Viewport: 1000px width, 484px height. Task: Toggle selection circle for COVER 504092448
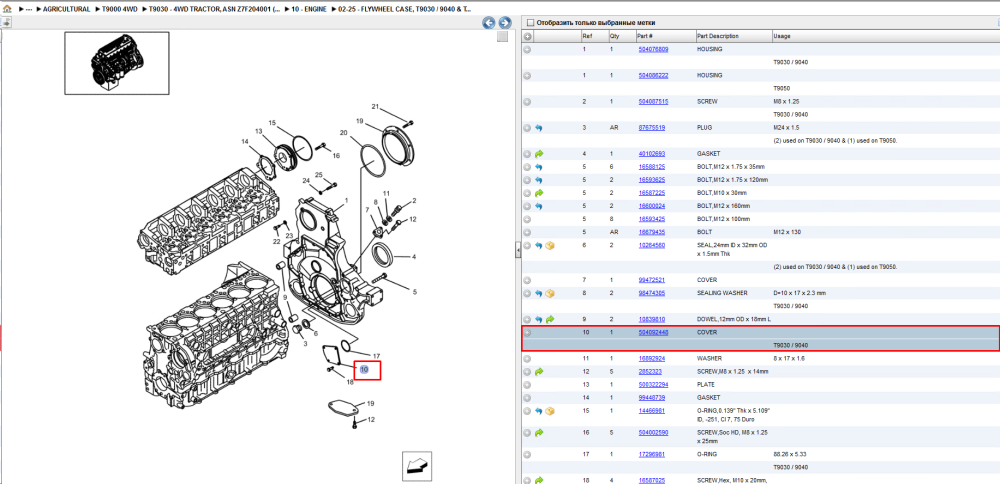pyautogui.click(x=527, y=332)
